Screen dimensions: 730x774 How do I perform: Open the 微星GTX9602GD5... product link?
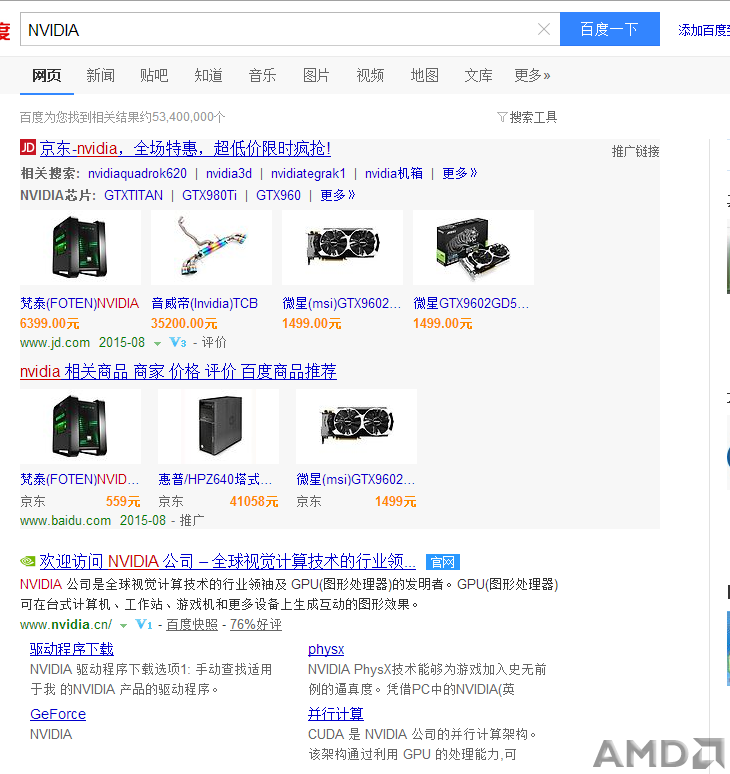coord(471,303)
